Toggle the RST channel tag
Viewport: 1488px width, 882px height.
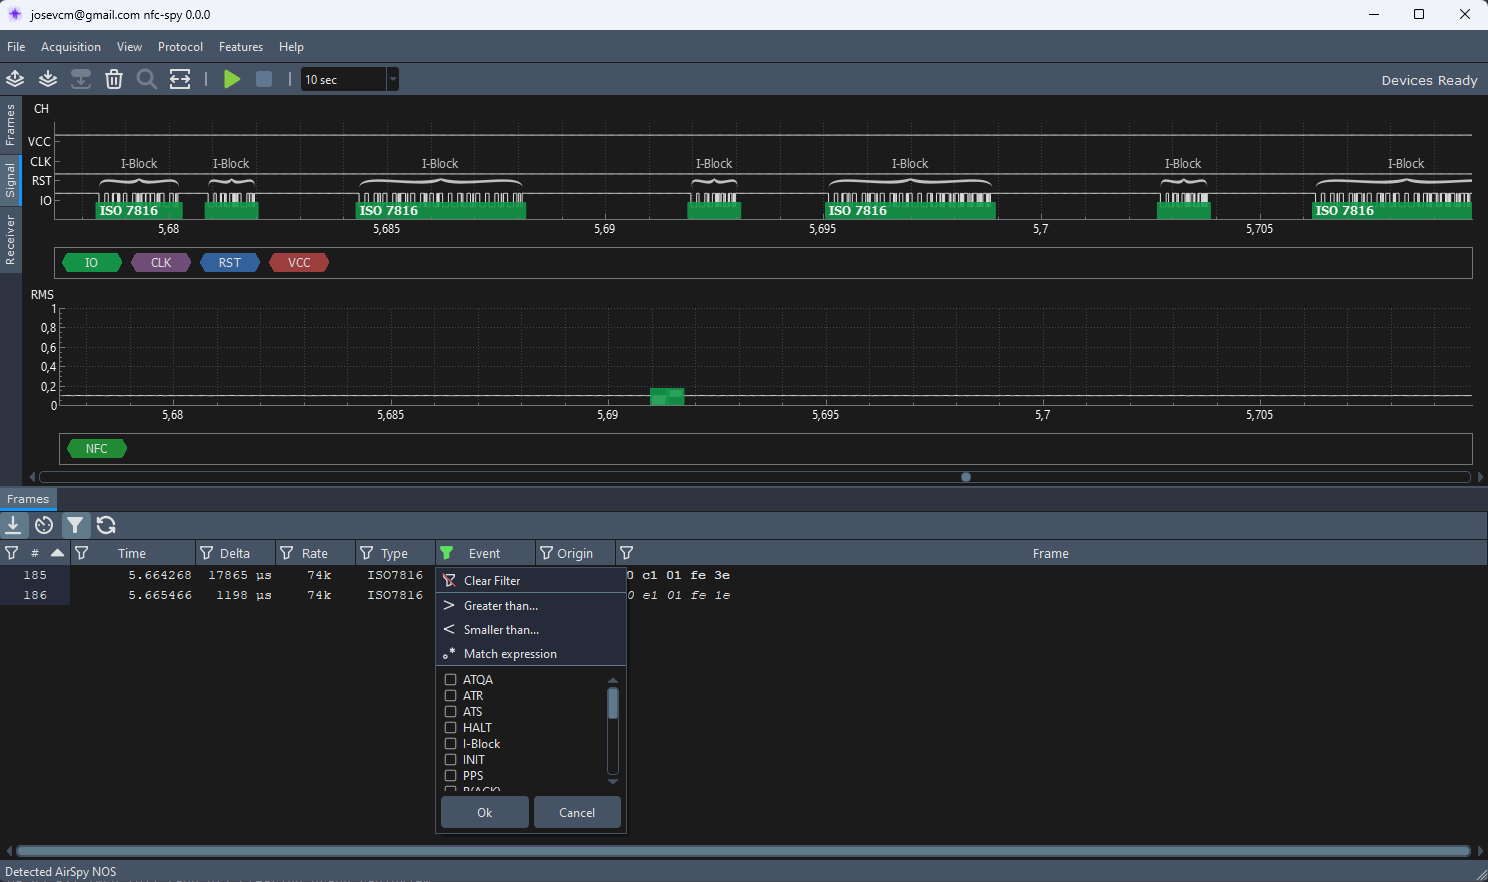pos(230,263)
